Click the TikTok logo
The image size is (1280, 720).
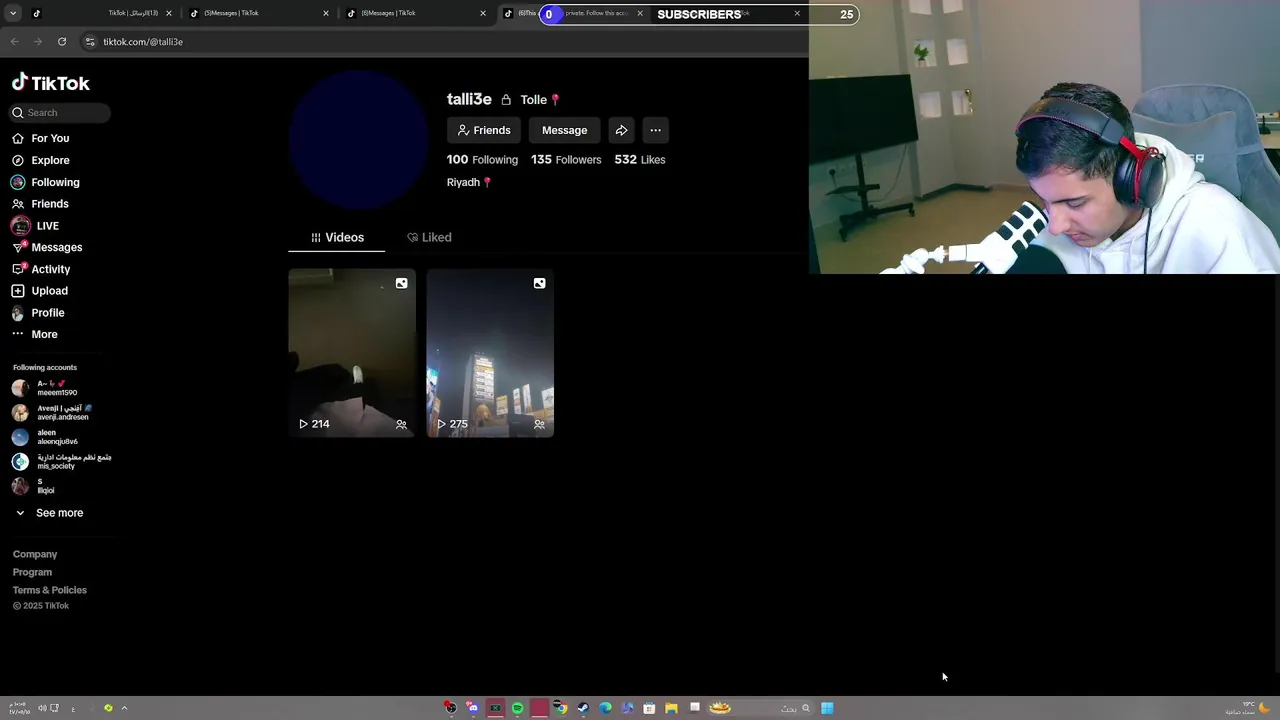coord(51,83)
